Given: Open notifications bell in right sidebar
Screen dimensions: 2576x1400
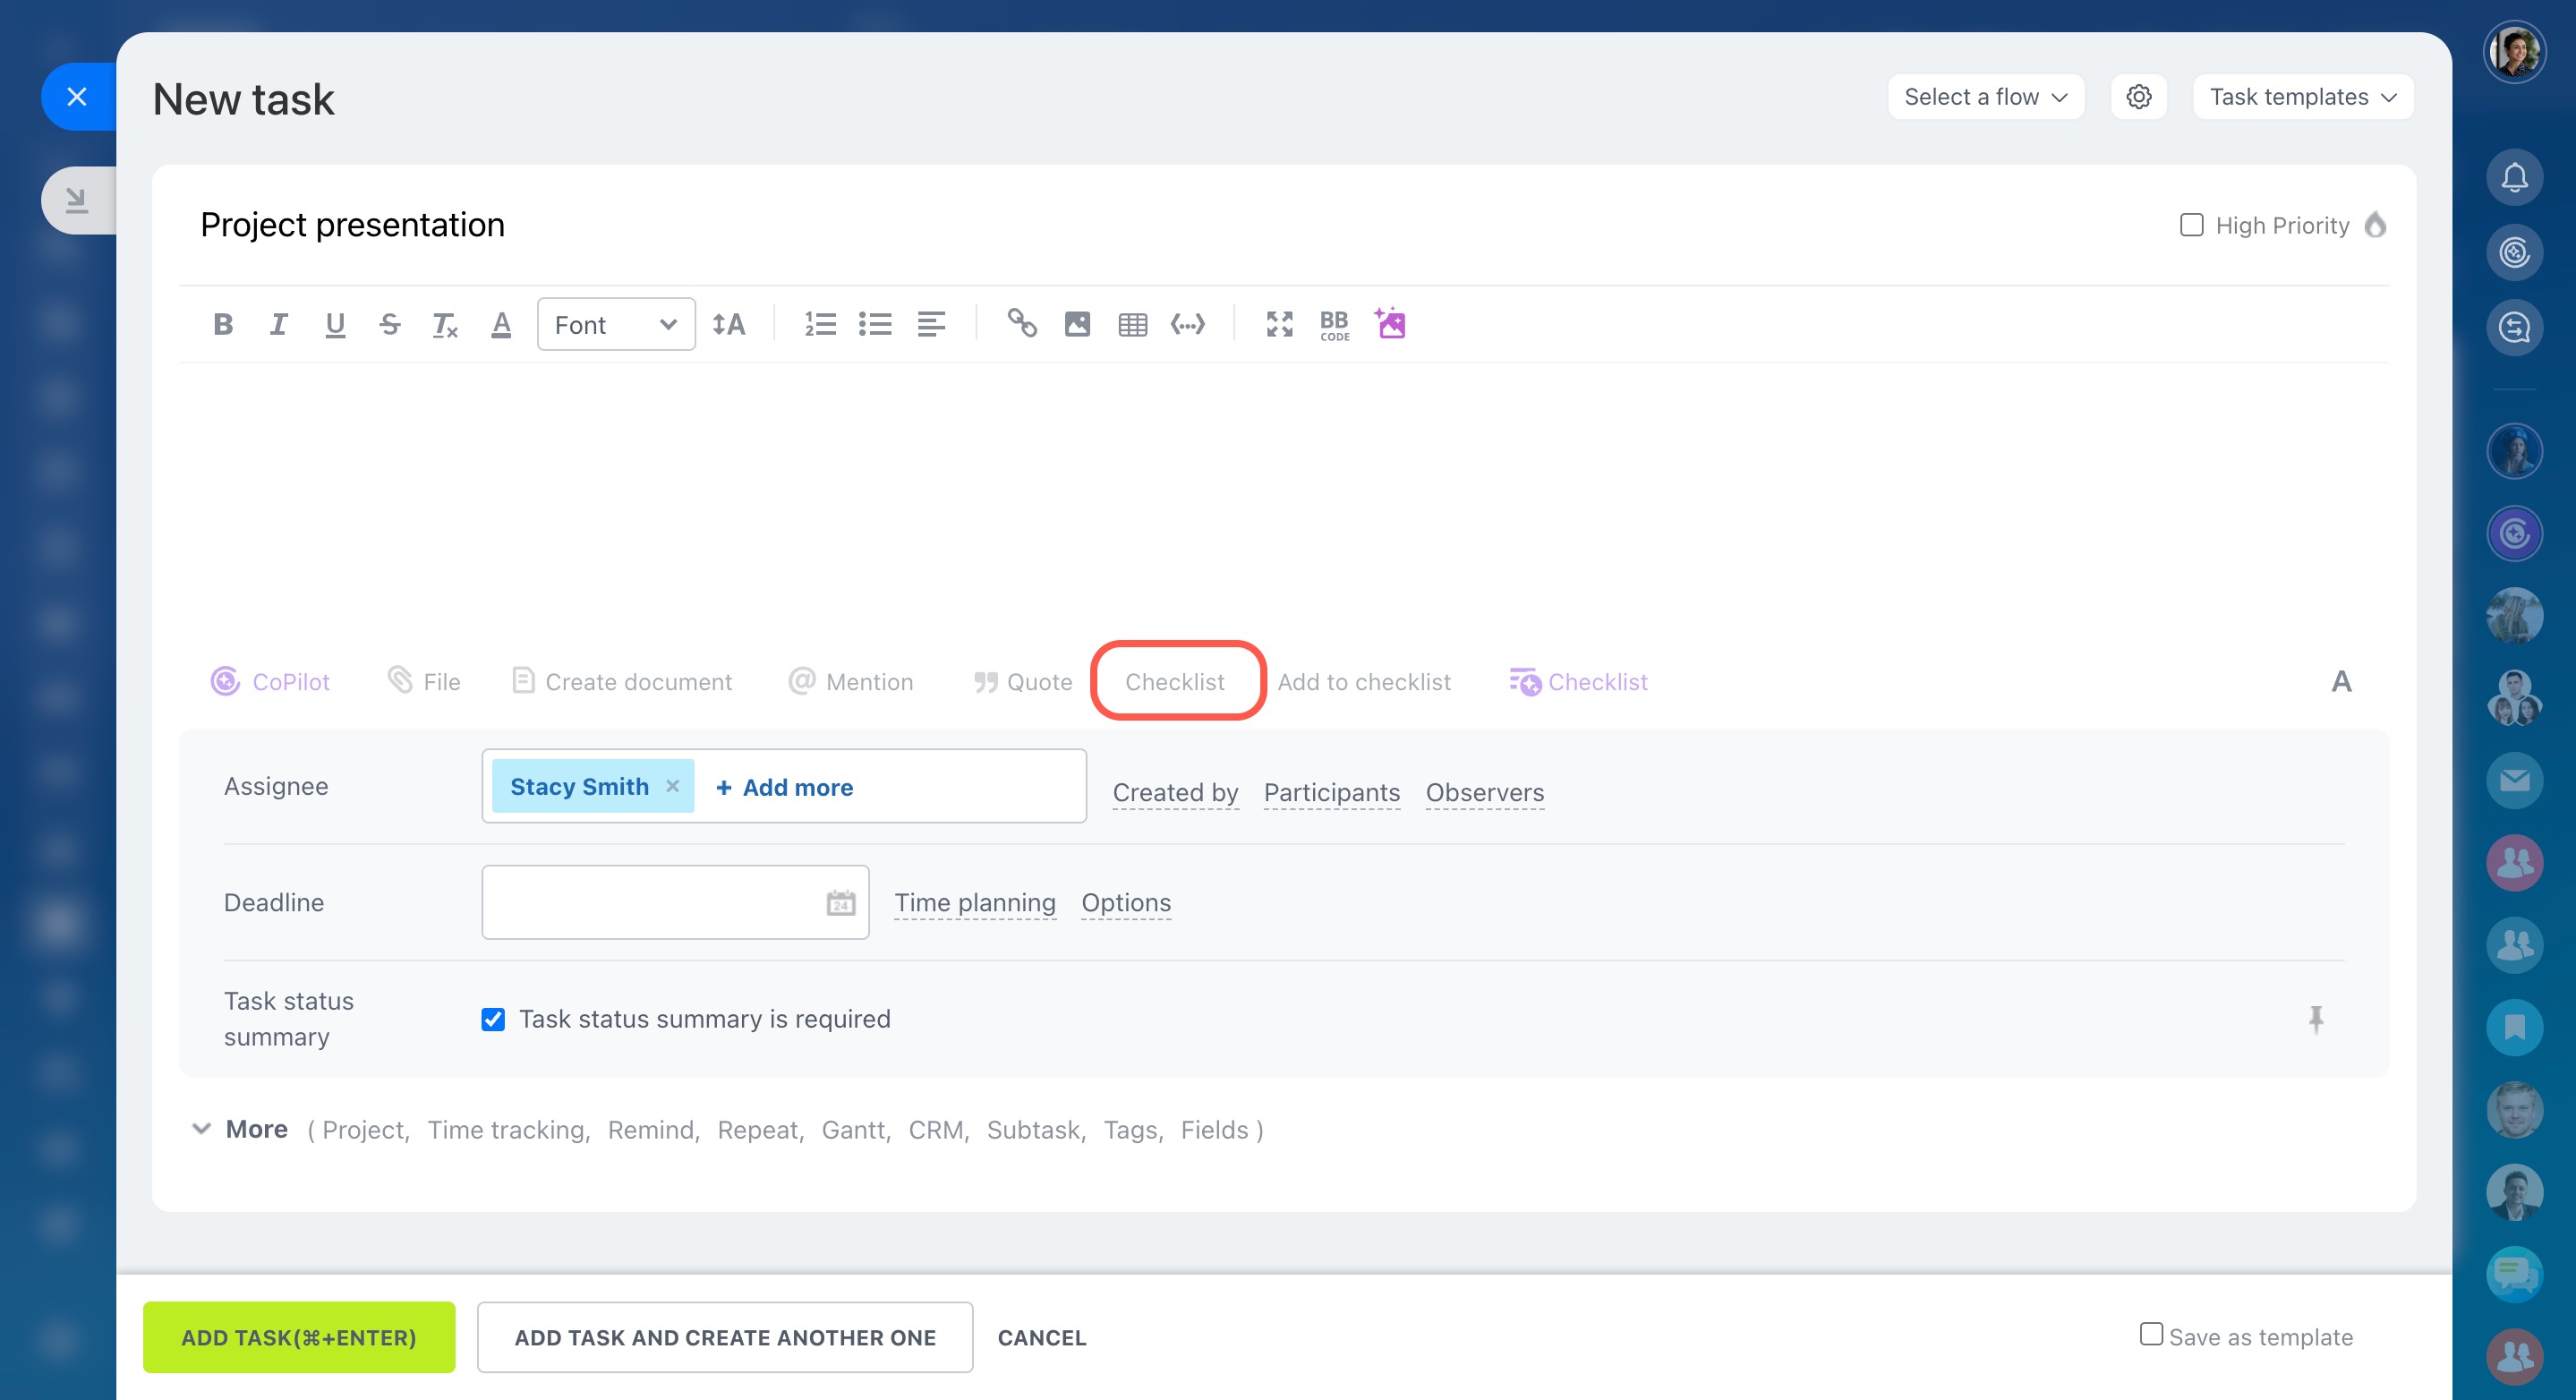Looking at the screenshot, I should [x=2514, y=178].
